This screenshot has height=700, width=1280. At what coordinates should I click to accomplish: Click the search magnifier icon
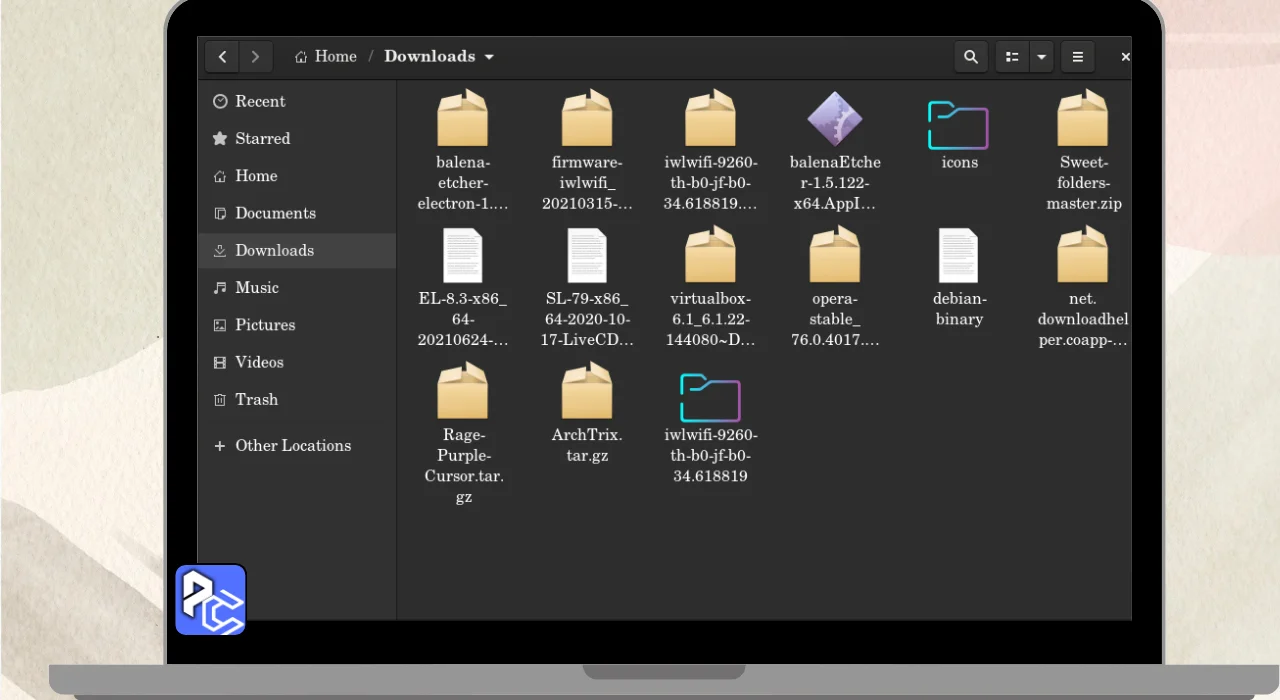click(970, 57)
